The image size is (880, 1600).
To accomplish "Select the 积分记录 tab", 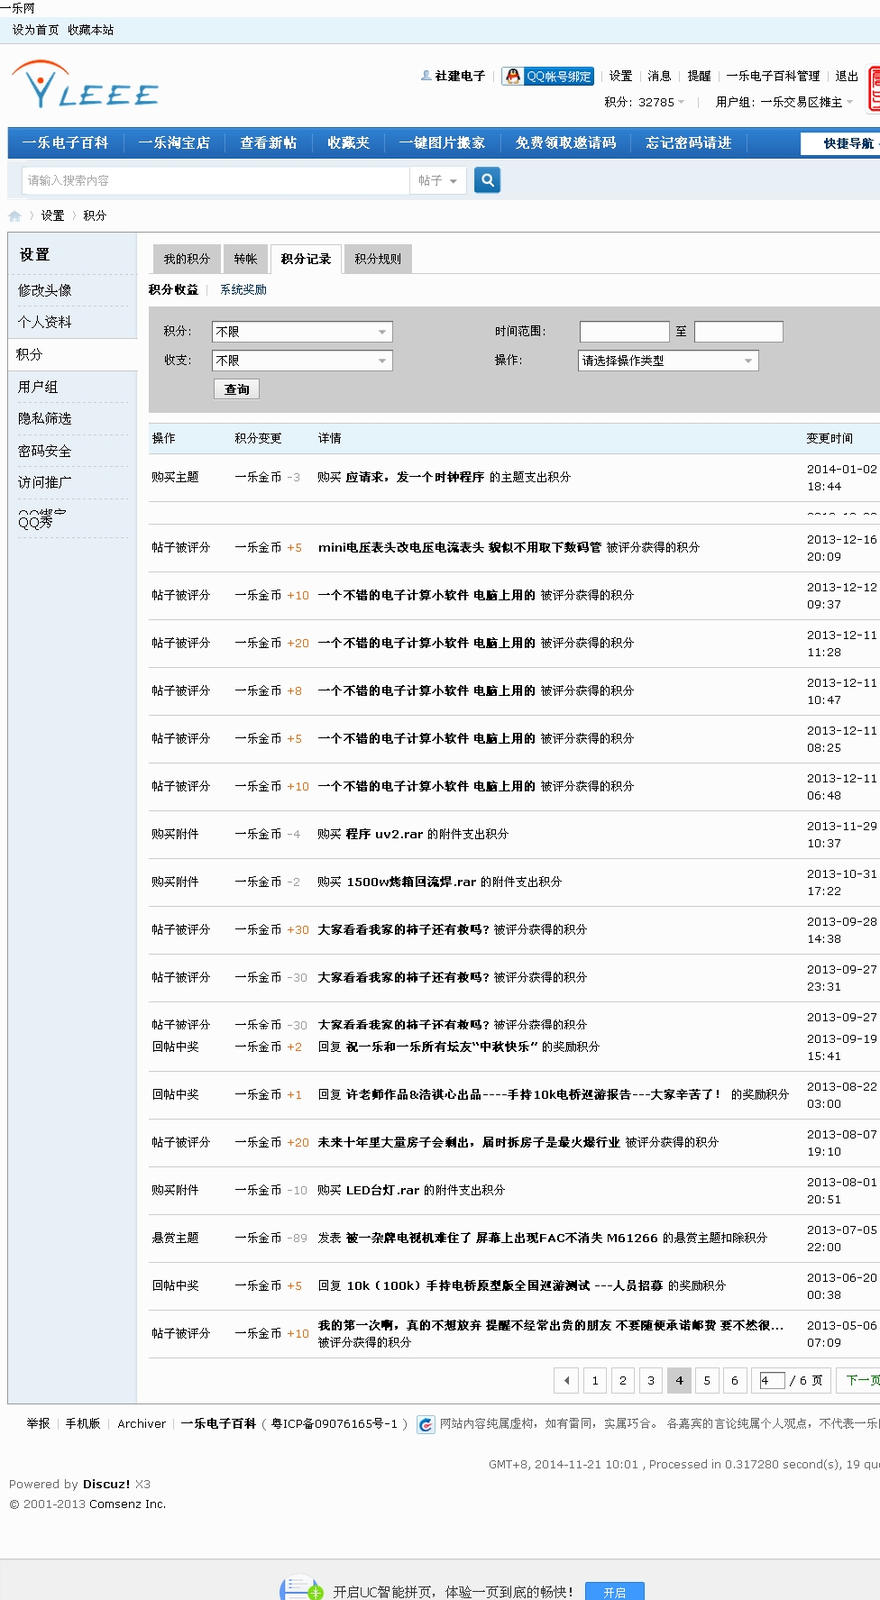I will [x=306, y=259].
